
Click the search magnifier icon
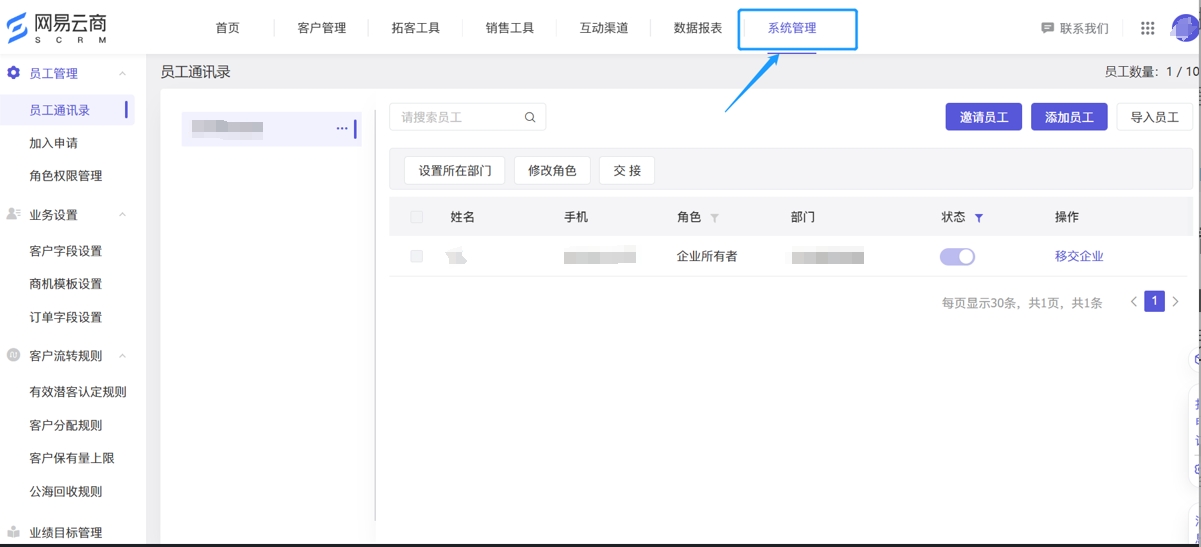pyautogui.click(x=530, y=118)
